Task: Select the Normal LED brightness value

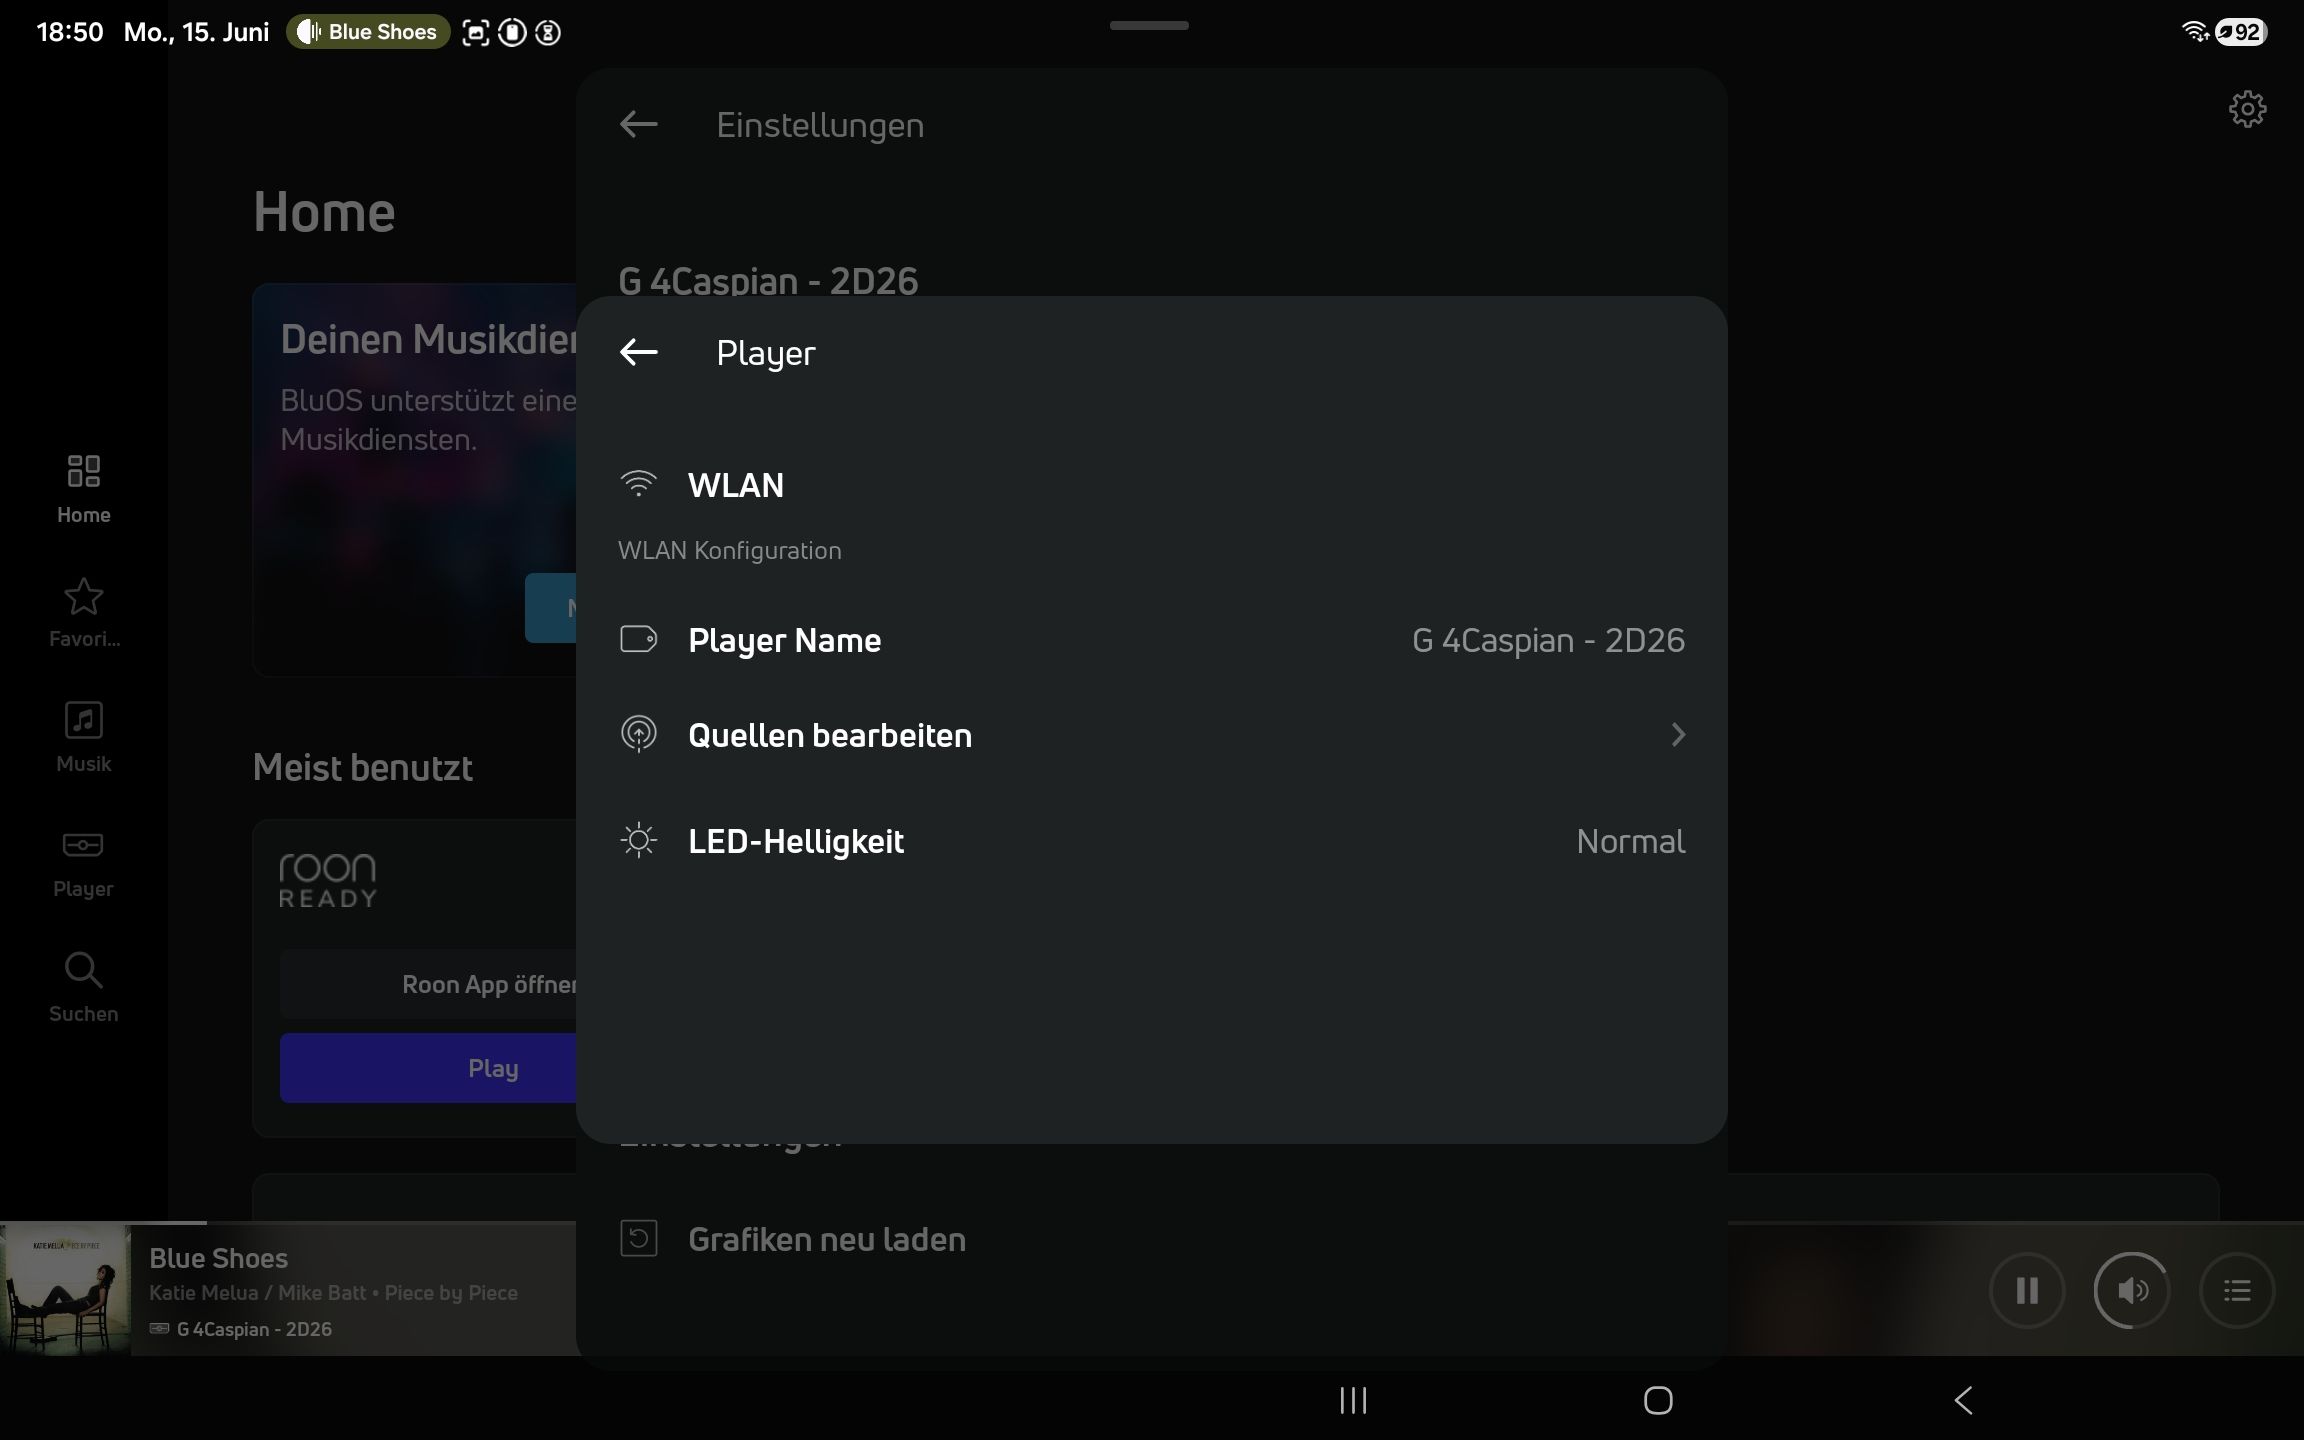Action: click(1630, 841)
